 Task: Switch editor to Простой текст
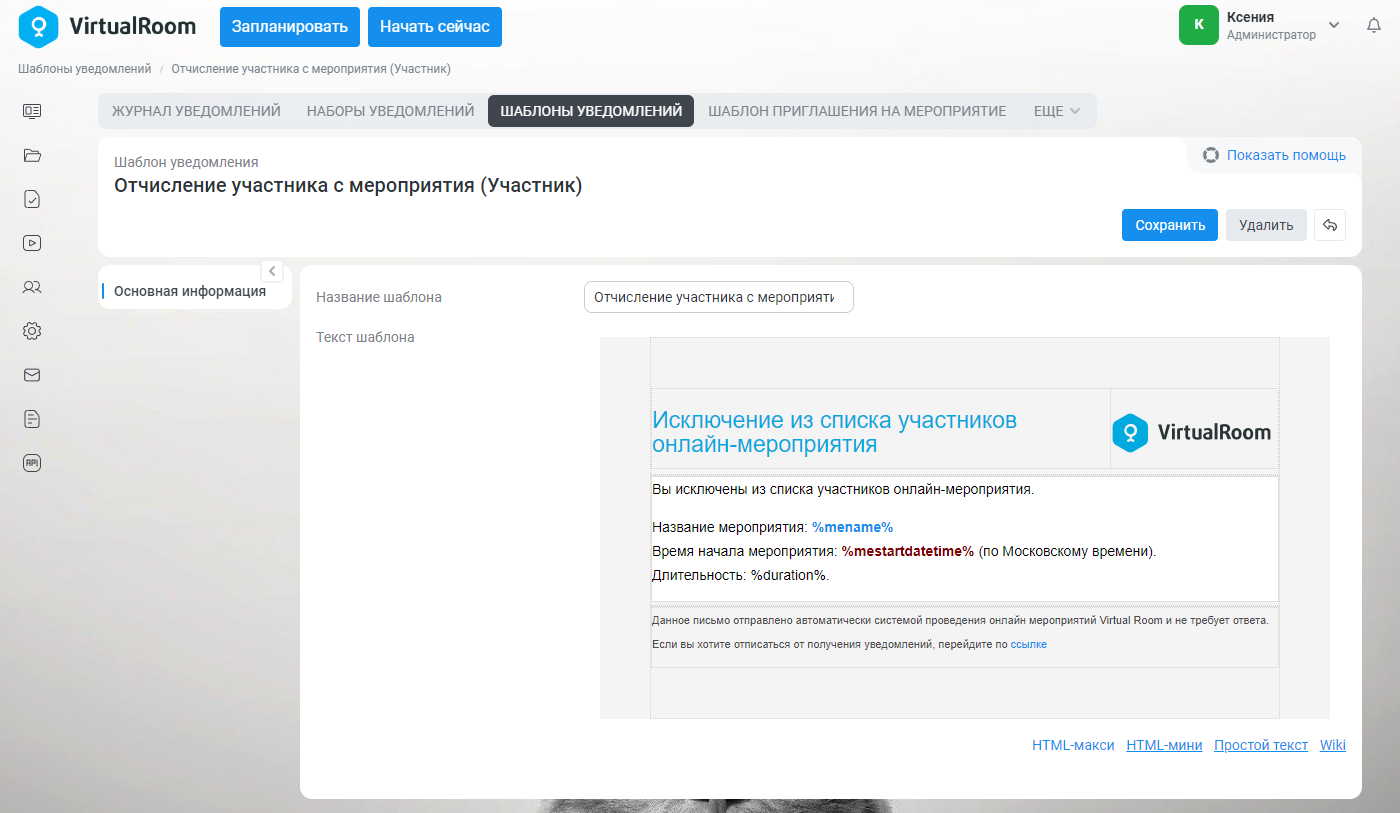point(1261,745)
